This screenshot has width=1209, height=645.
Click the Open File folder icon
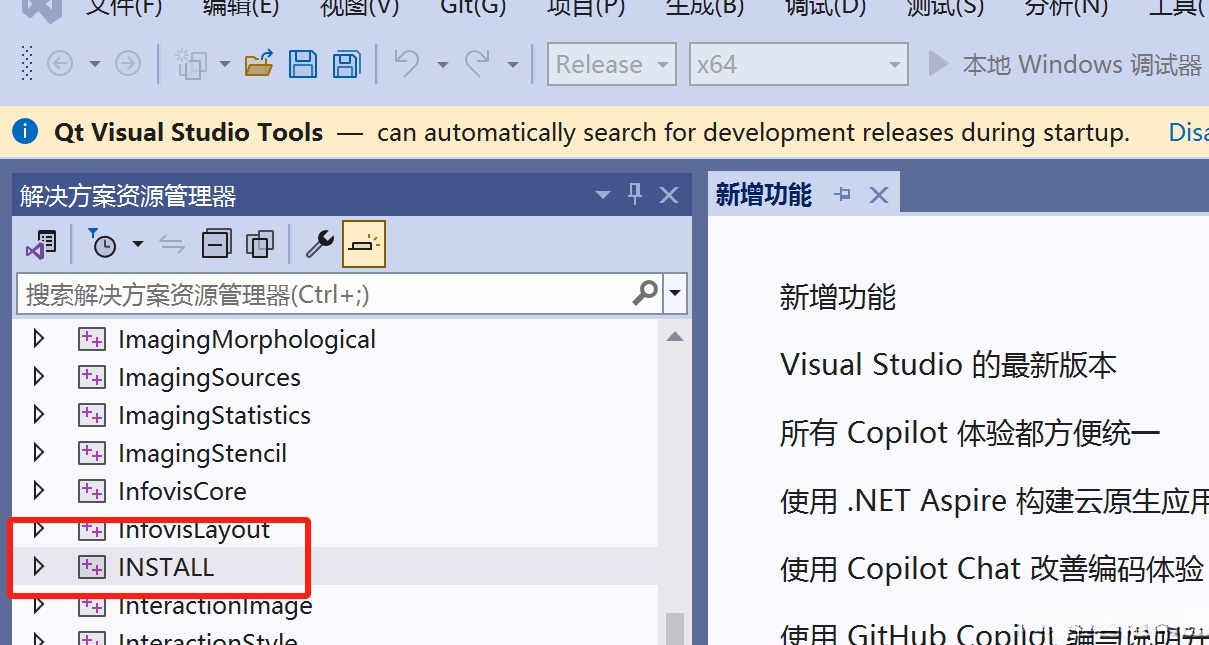[259, 64]
